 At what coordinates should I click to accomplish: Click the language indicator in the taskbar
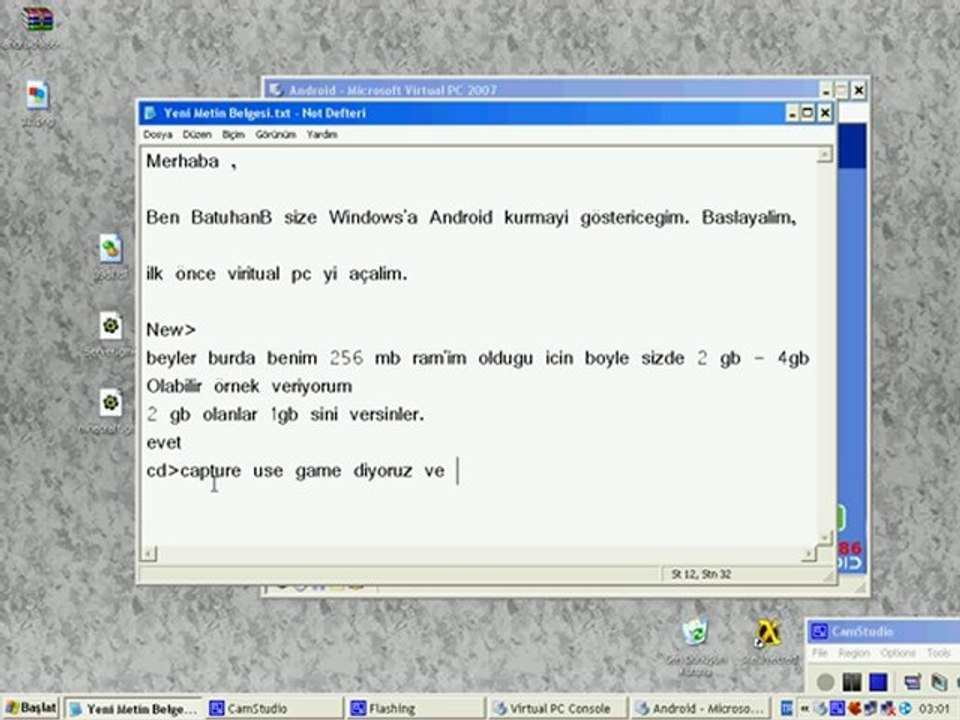coord(787,708)
